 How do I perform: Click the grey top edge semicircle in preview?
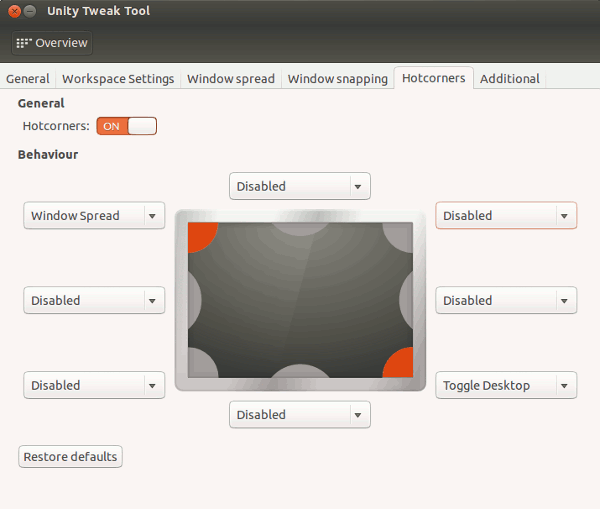[x=300, y=228]
